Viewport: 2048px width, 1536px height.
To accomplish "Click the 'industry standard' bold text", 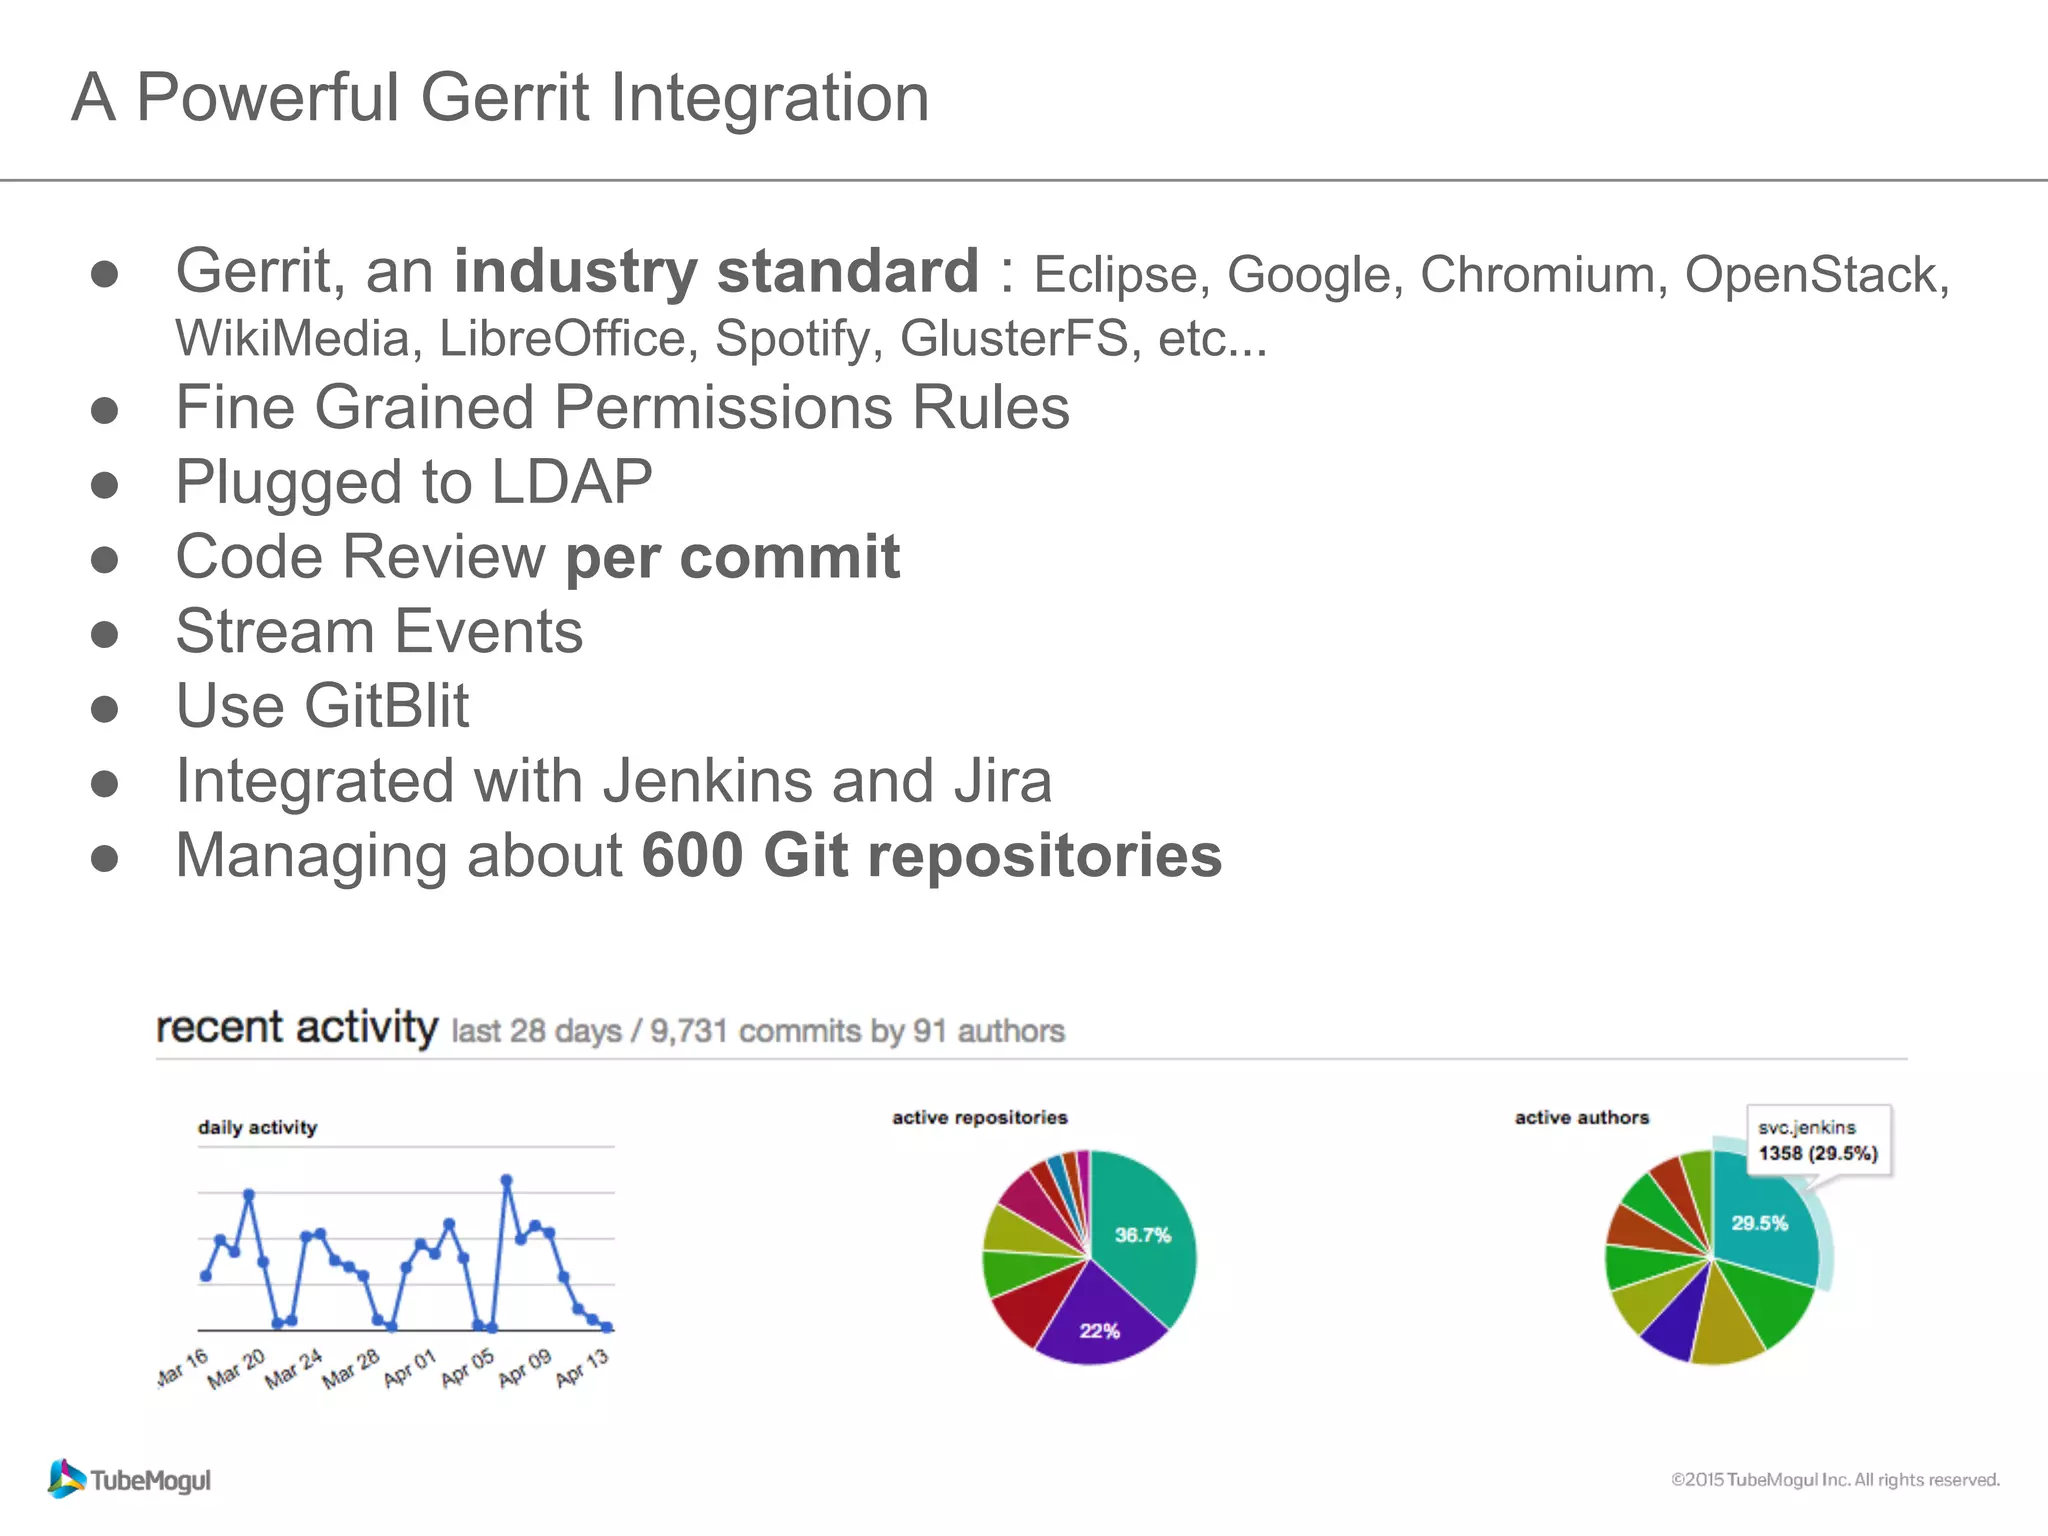I will (x=716, y=271).
